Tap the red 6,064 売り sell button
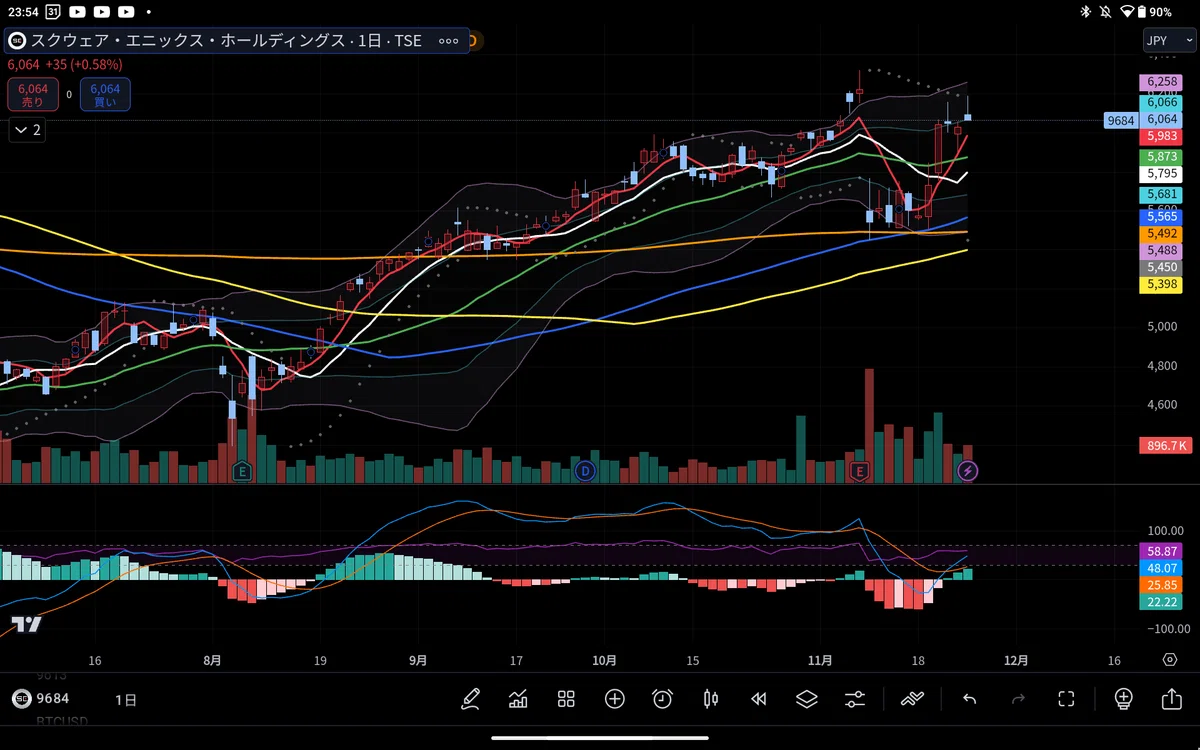The height and width of the screenshot is (750, 1200). pos(33,95)
